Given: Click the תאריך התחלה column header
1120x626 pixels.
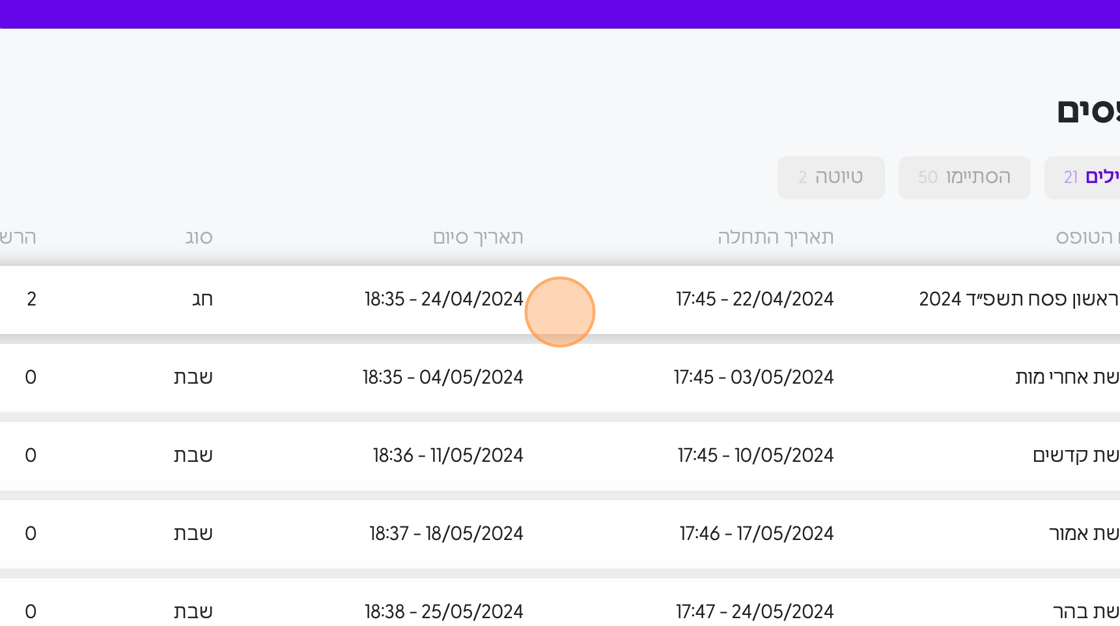Looking at the screenshot, I should coord(775,238).
